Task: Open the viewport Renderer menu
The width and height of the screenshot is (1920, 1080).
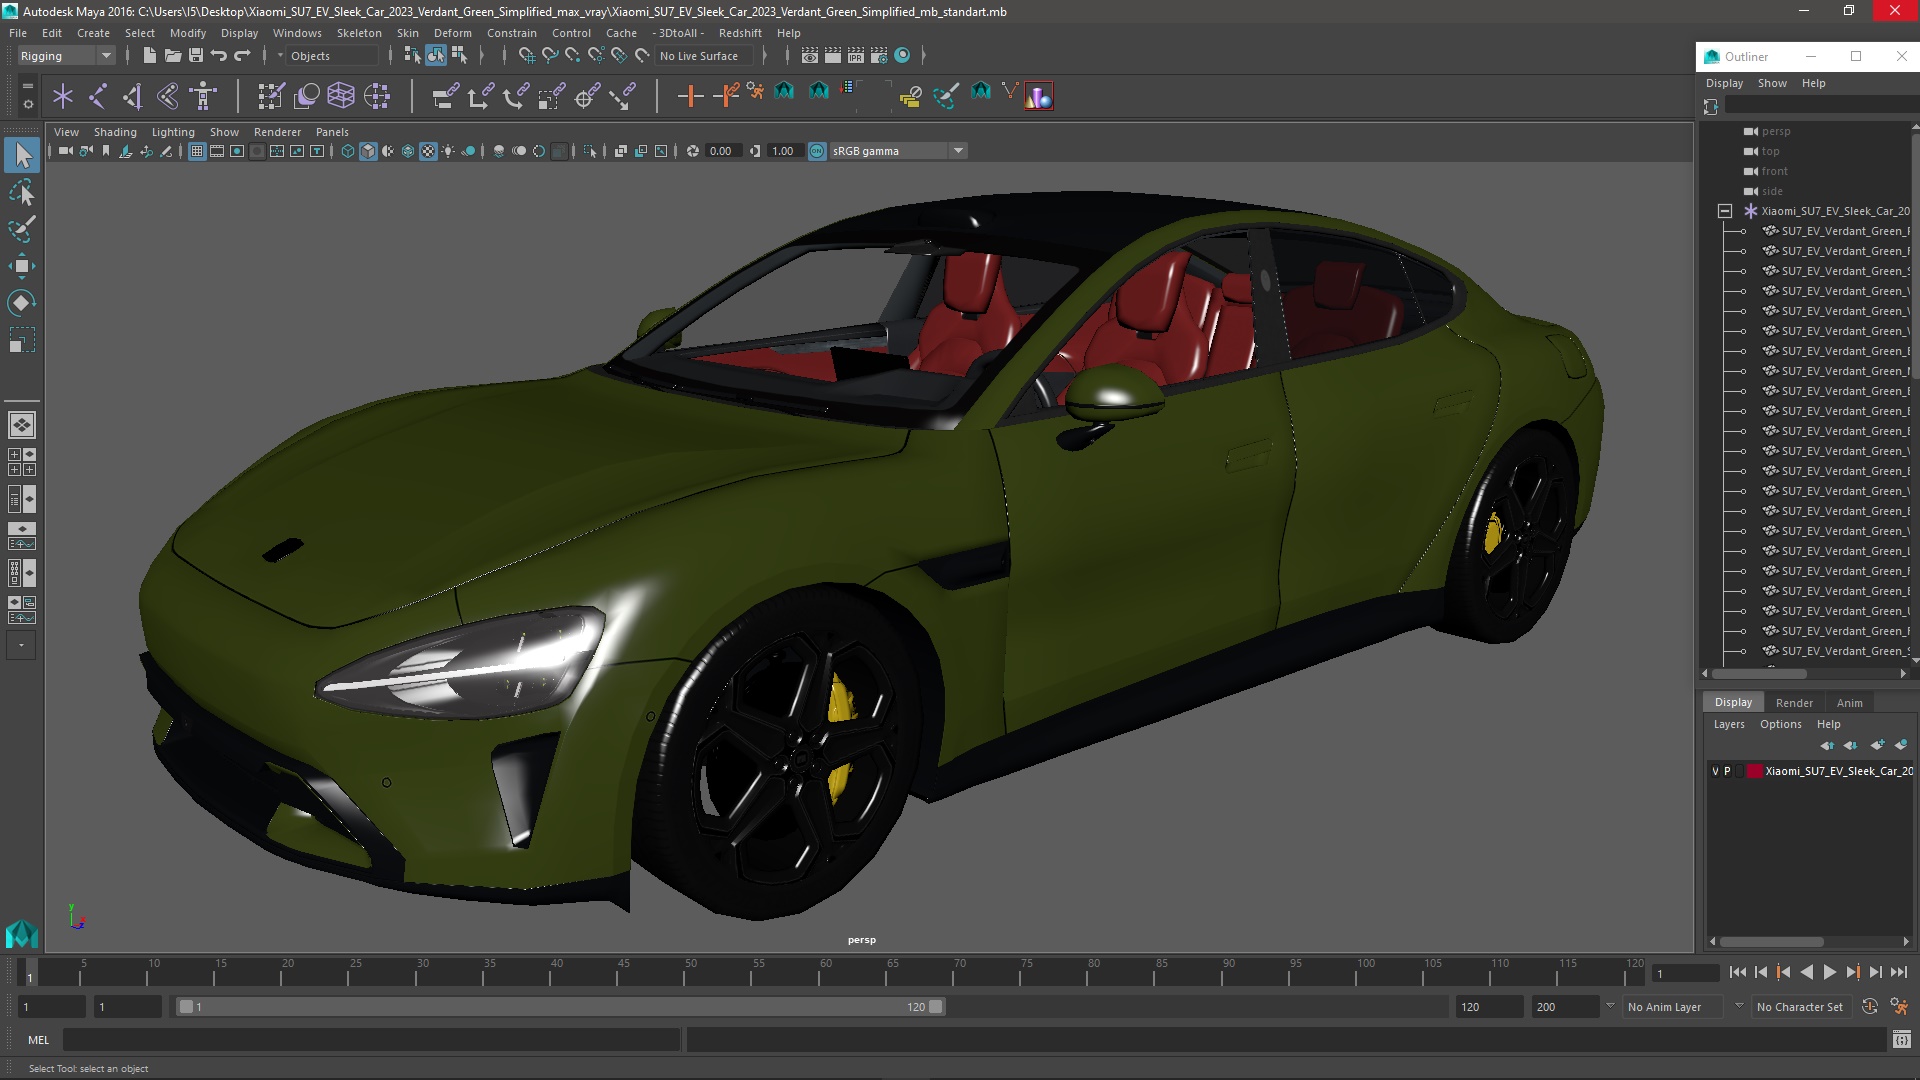Action: click(277, 132)
